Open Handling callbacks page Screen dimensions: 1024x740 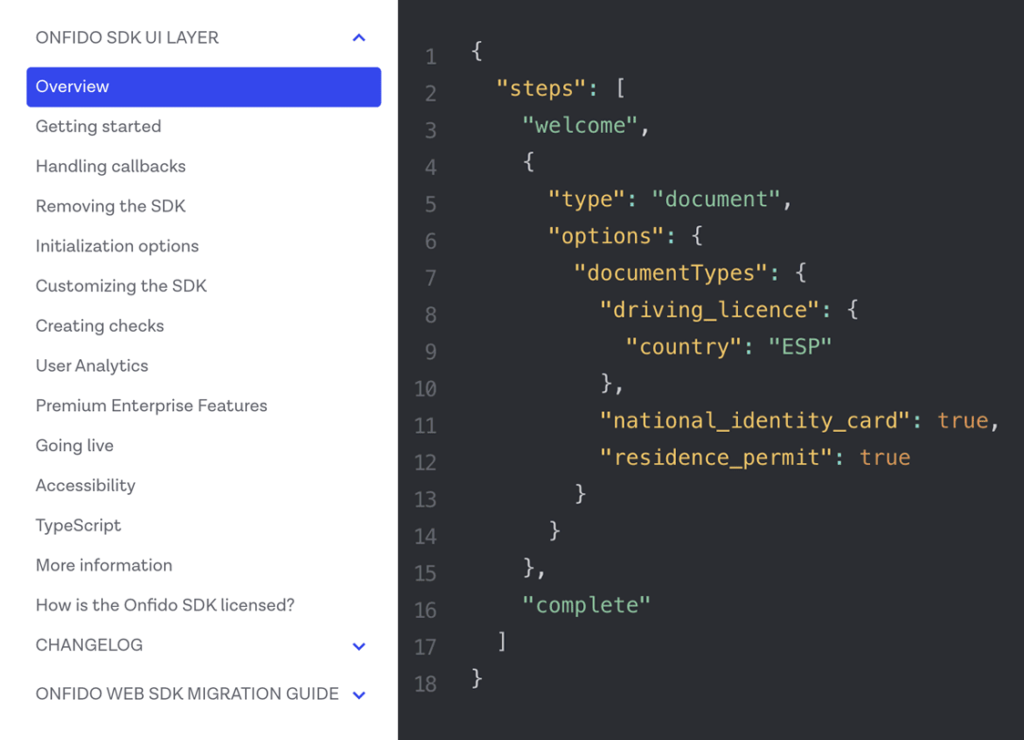pyautogui.click(x=110, y=166)
